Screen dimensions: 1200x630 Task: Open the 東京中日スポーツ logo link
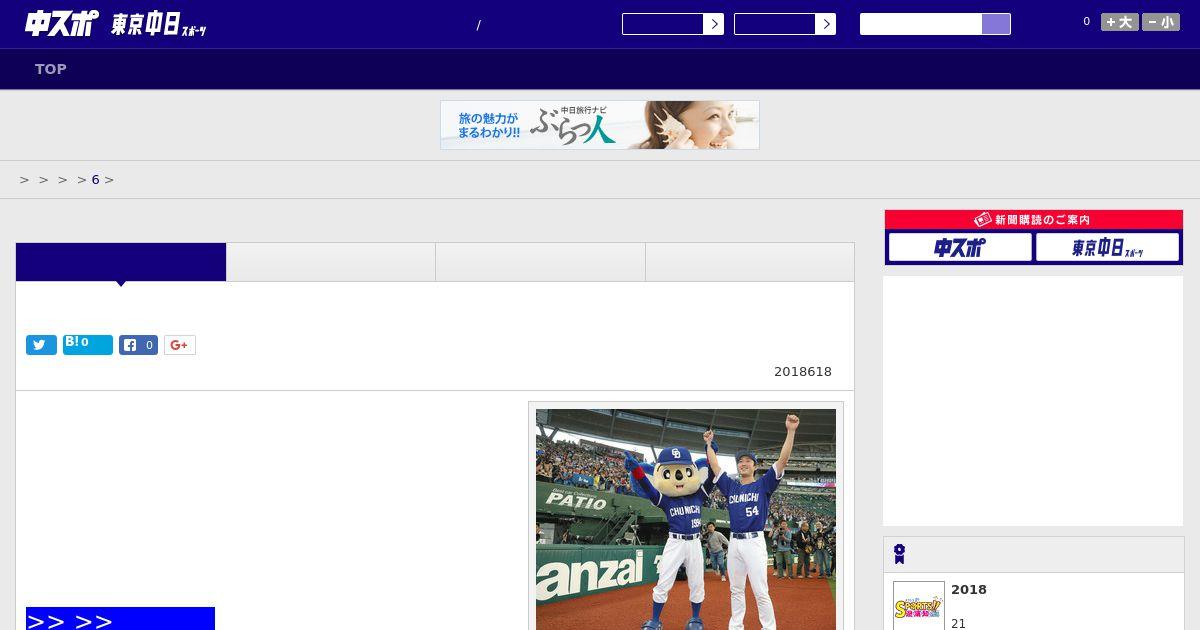(159, 25)
